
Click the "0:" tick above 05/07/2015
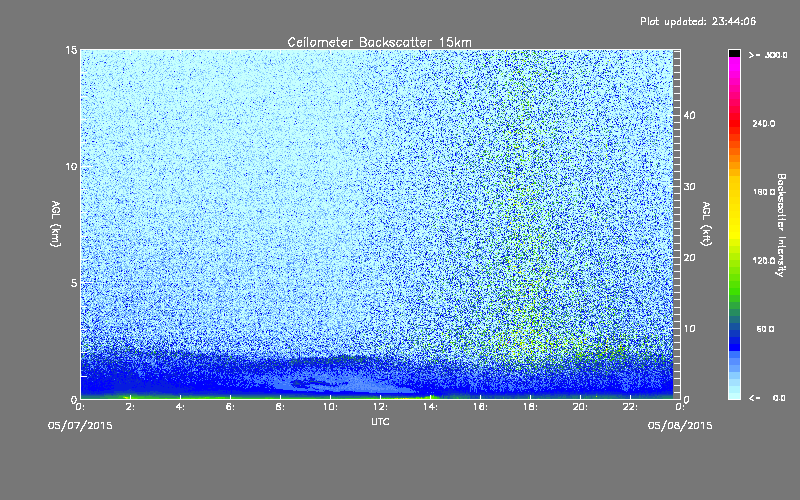click(x=80, y=407)
